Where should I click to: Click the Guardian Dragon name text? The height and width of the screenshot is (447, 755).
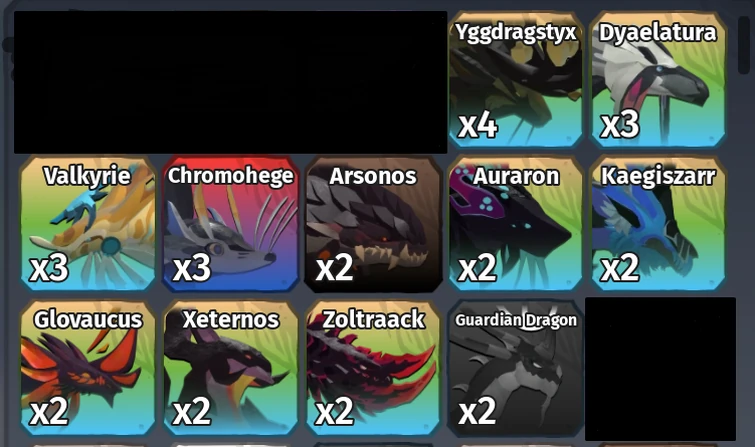click(x=516, y=320)
